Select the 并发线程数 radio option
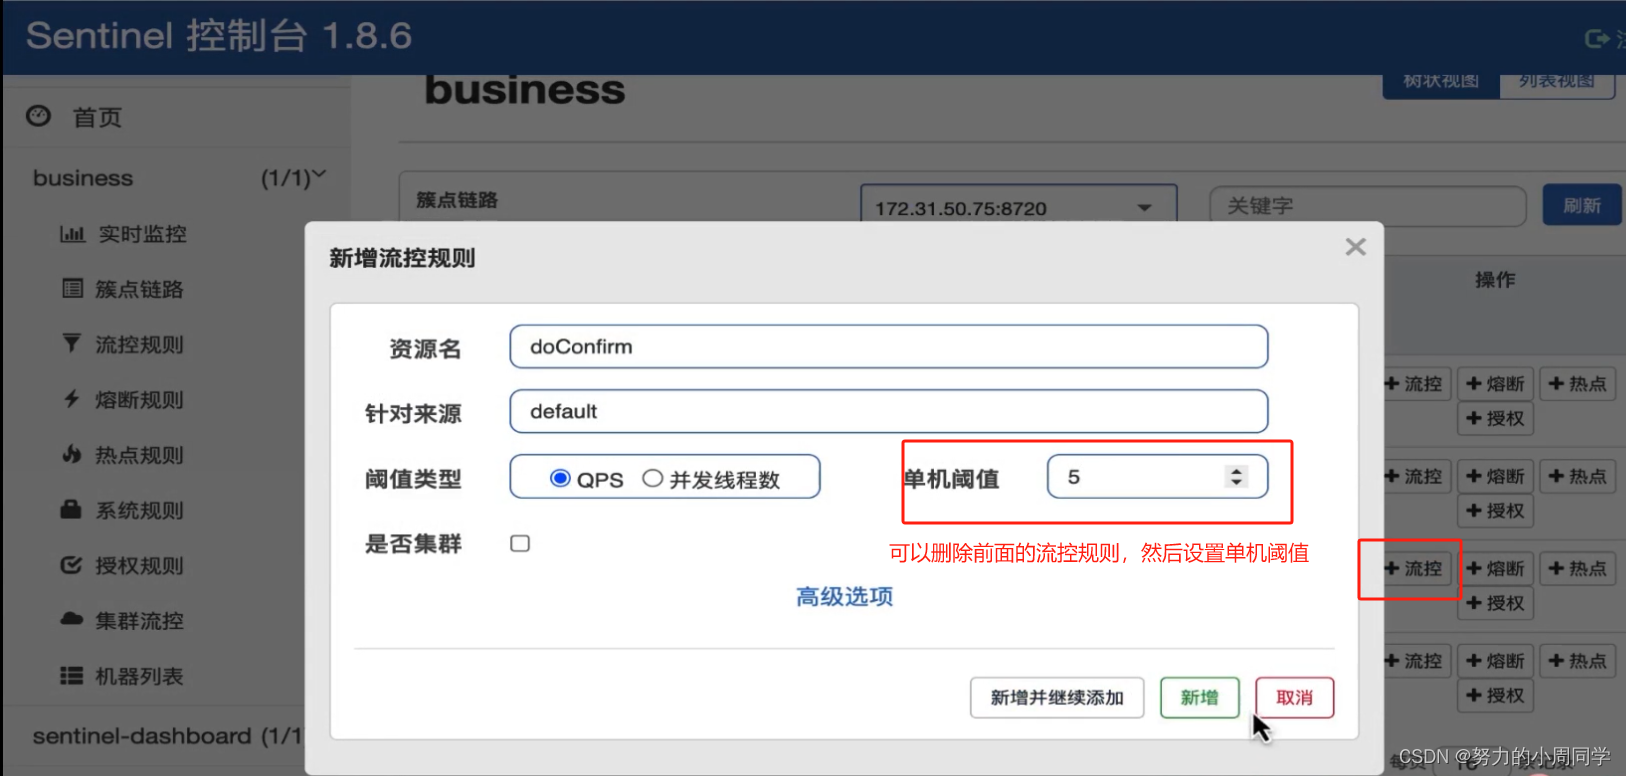Viewport: 1626px width, 776px height. pos(652,478)
